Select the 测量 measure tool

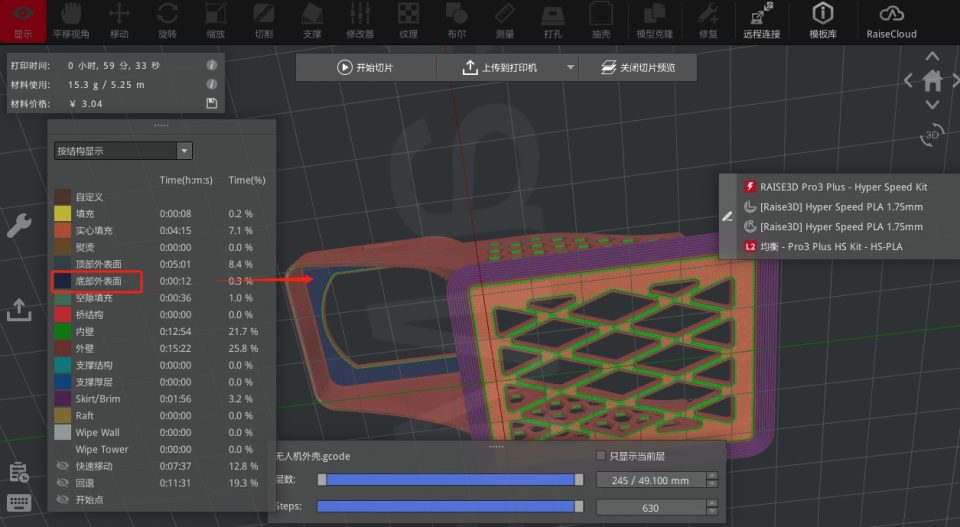click(504, 21)
